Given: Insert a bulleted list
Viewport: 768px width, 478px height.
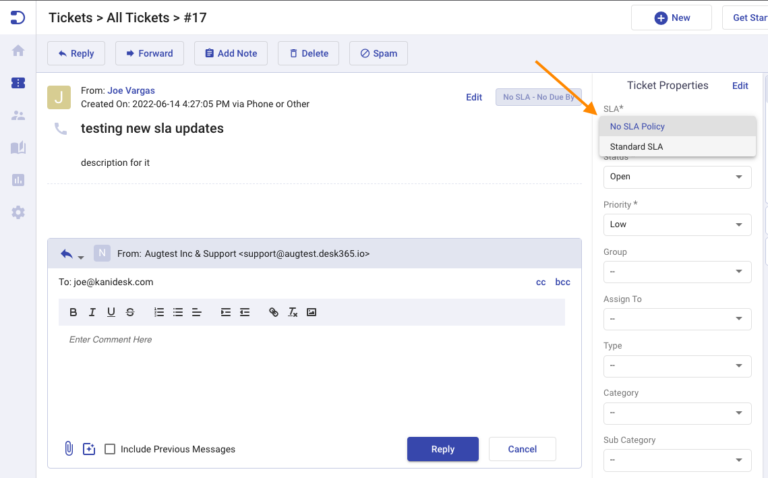Looking at the screenshot, I should coord(178,312).
